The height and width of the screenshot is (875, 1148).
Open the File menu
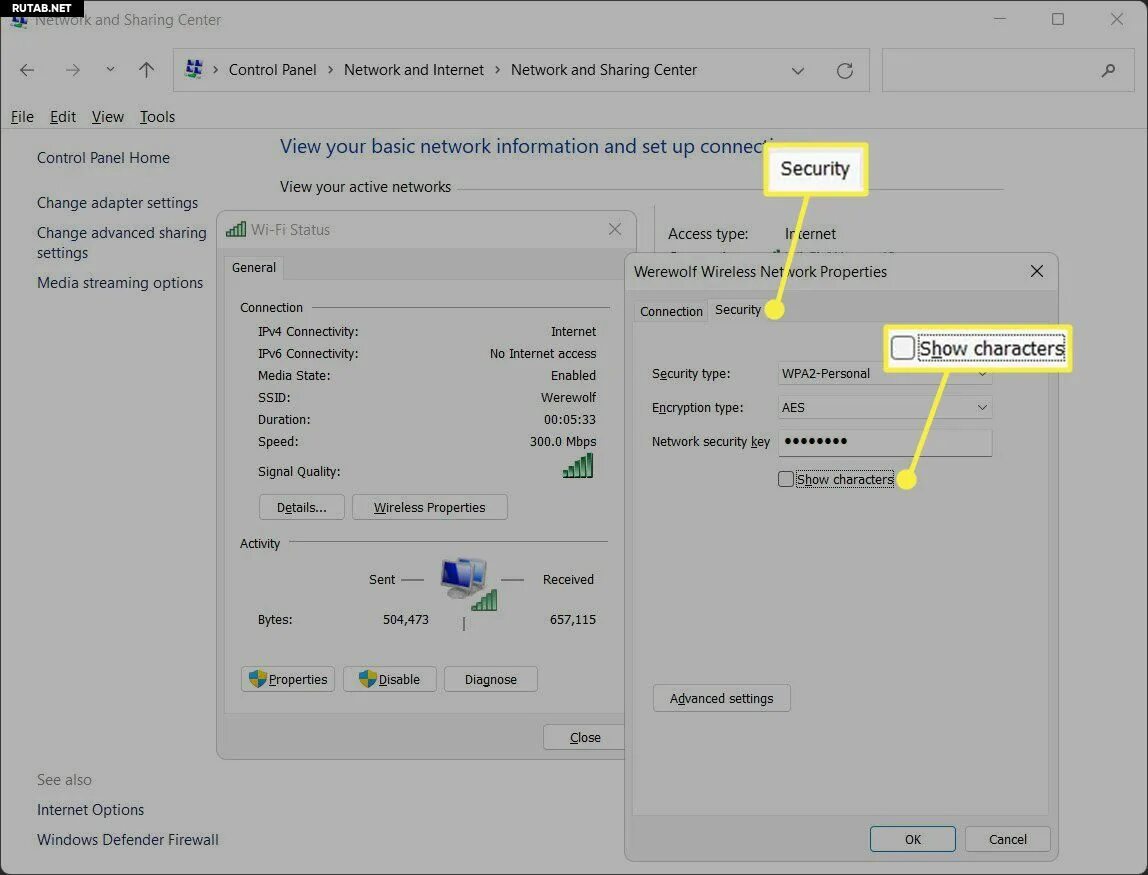[x=22, y=116]
